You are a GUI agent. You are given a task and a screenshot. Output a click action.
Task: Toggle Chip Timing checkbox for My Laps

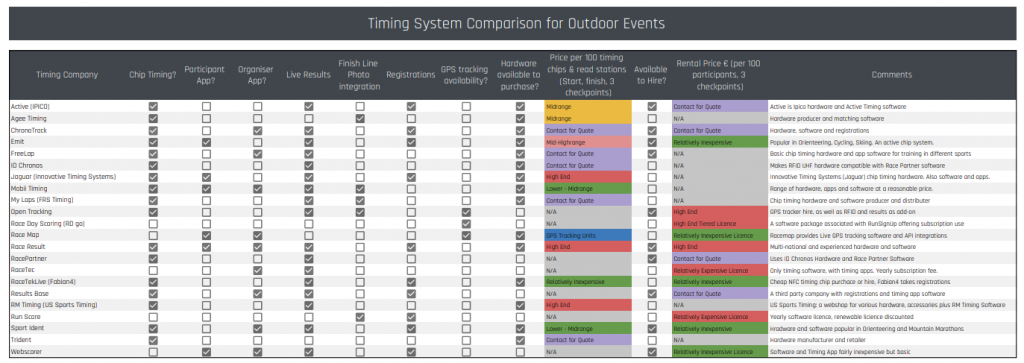pyautogui.click(x=153, y=200)
